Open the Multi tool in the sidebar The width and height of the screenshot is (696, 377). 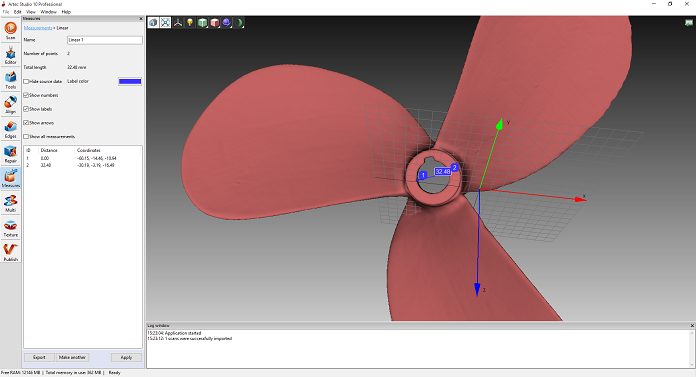point(10,203)
